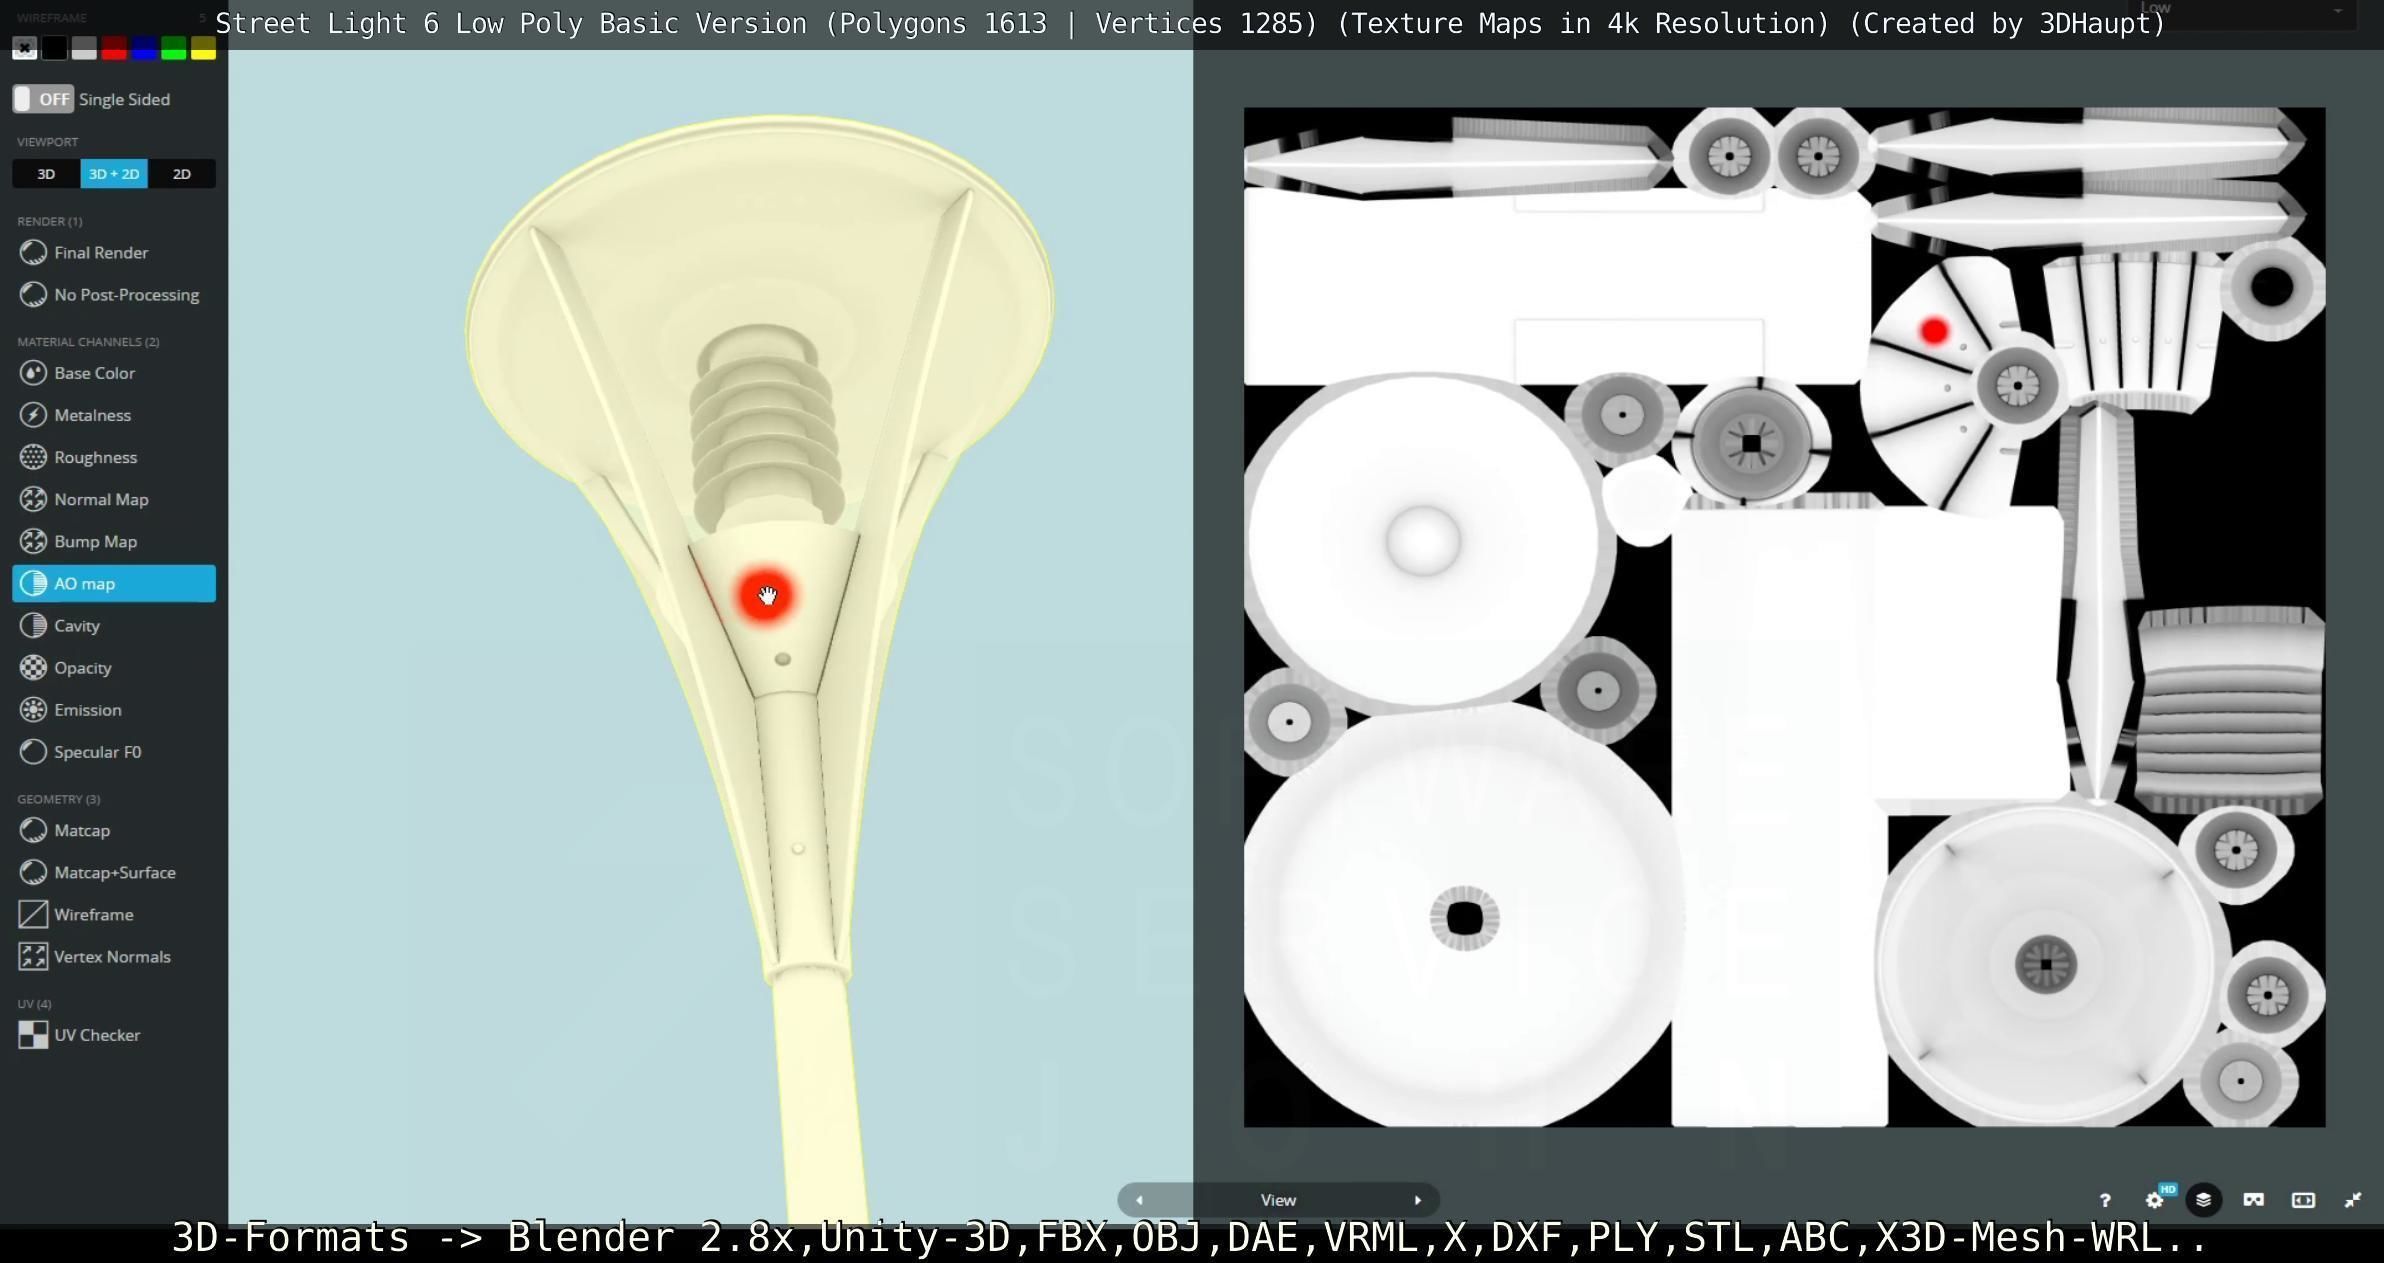The height and width of the screenshot is (1263, 2384).
Task: Display the Vertex Normals overlay
Action: 111,956
